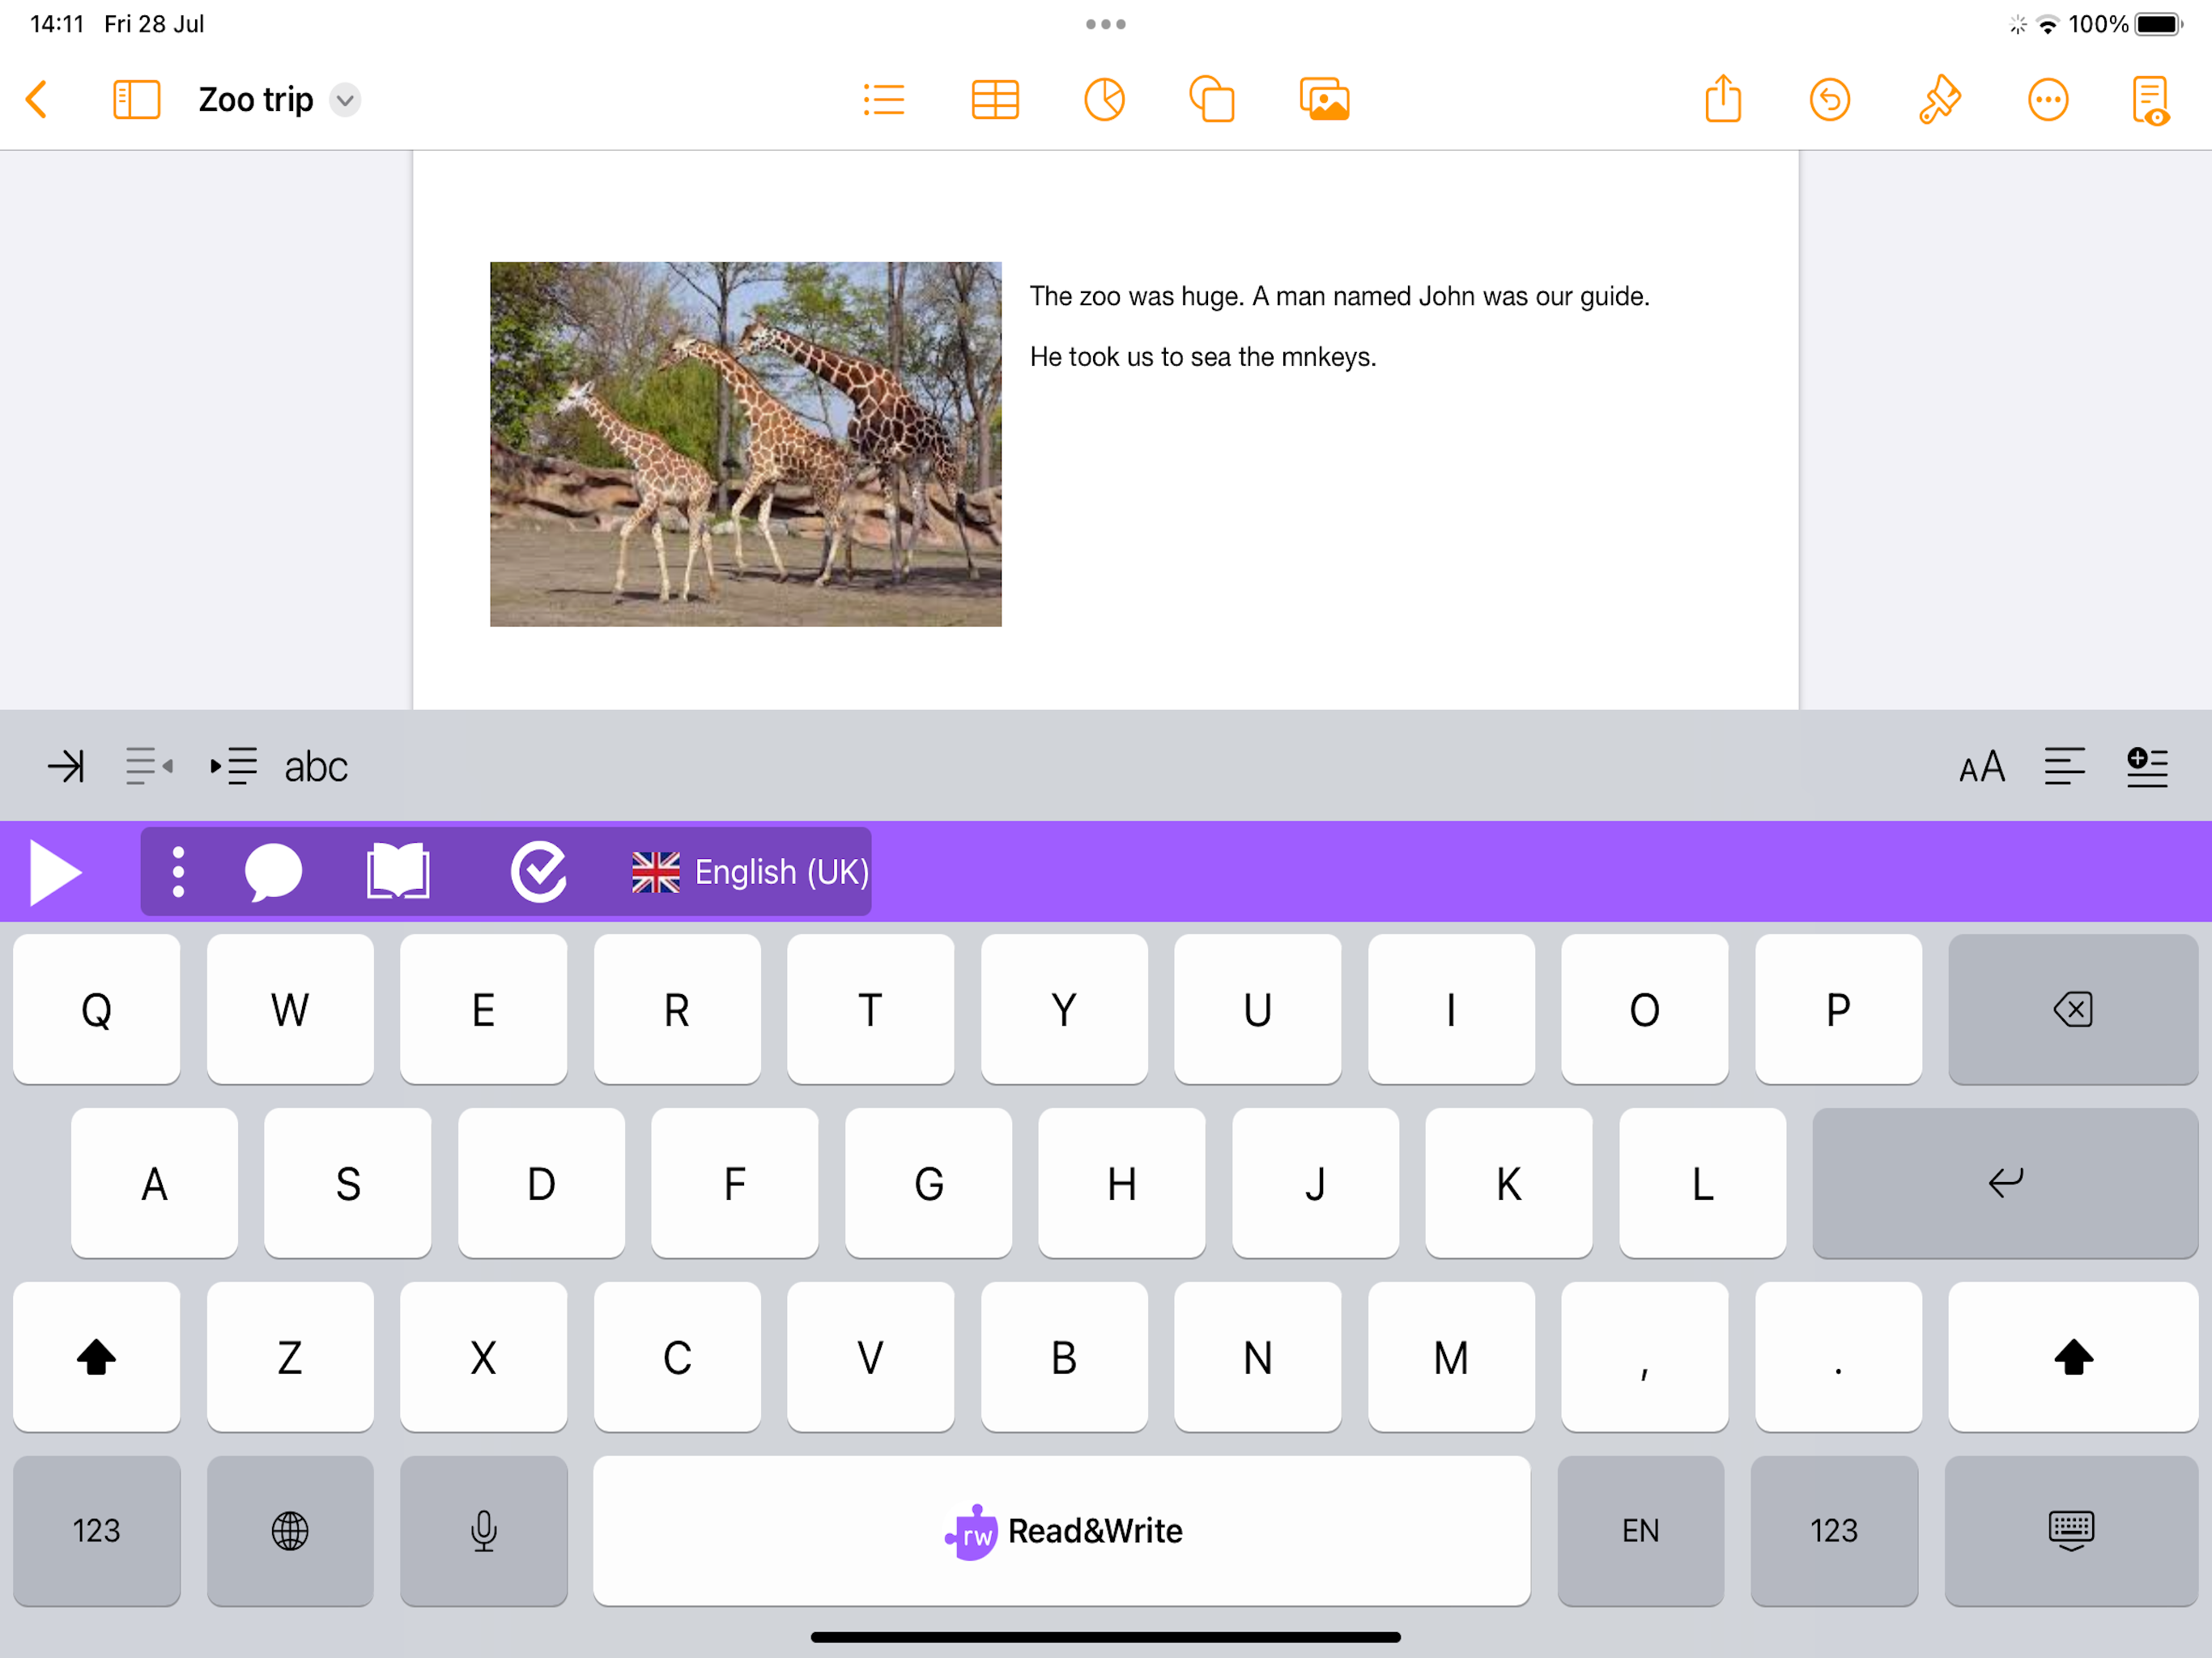The height and width of the screenshot is (1658, 2212).
Task: Tap the L key
Action: pyautogui.click(x=1703, y=1183)
